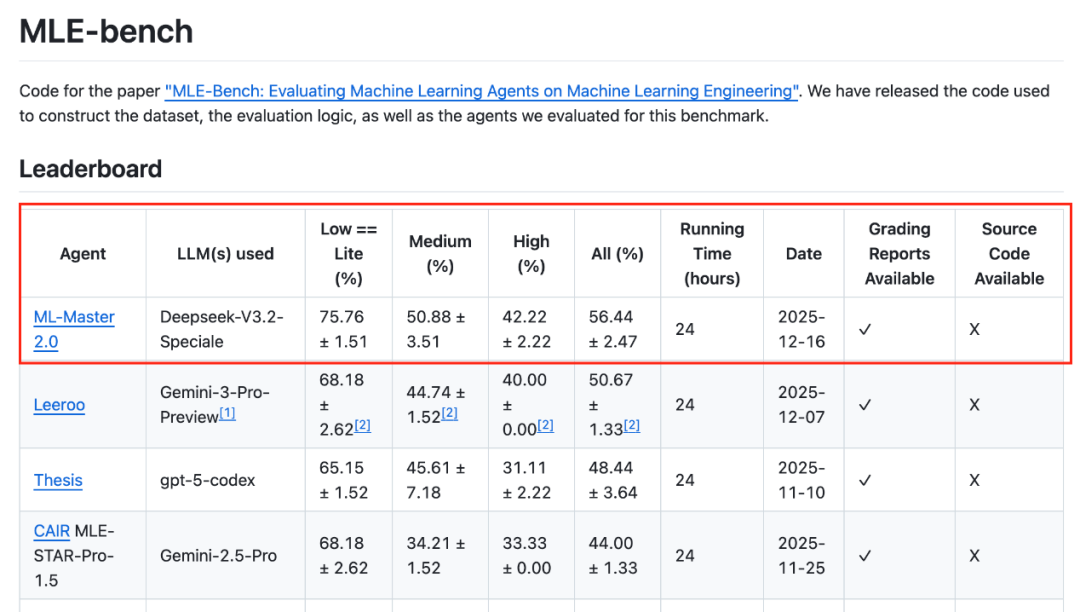Select the Deepseek-V3.2-Speciale table cell

coord(222,329)
